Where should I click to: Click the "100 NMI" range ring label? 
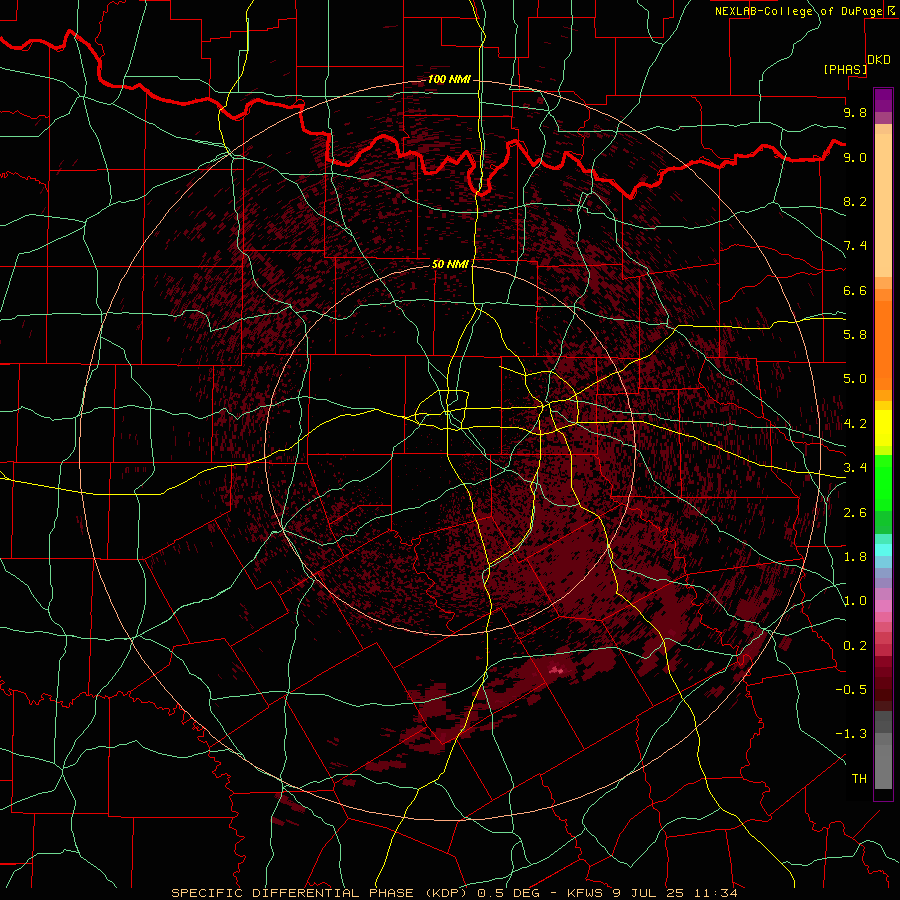449,79
